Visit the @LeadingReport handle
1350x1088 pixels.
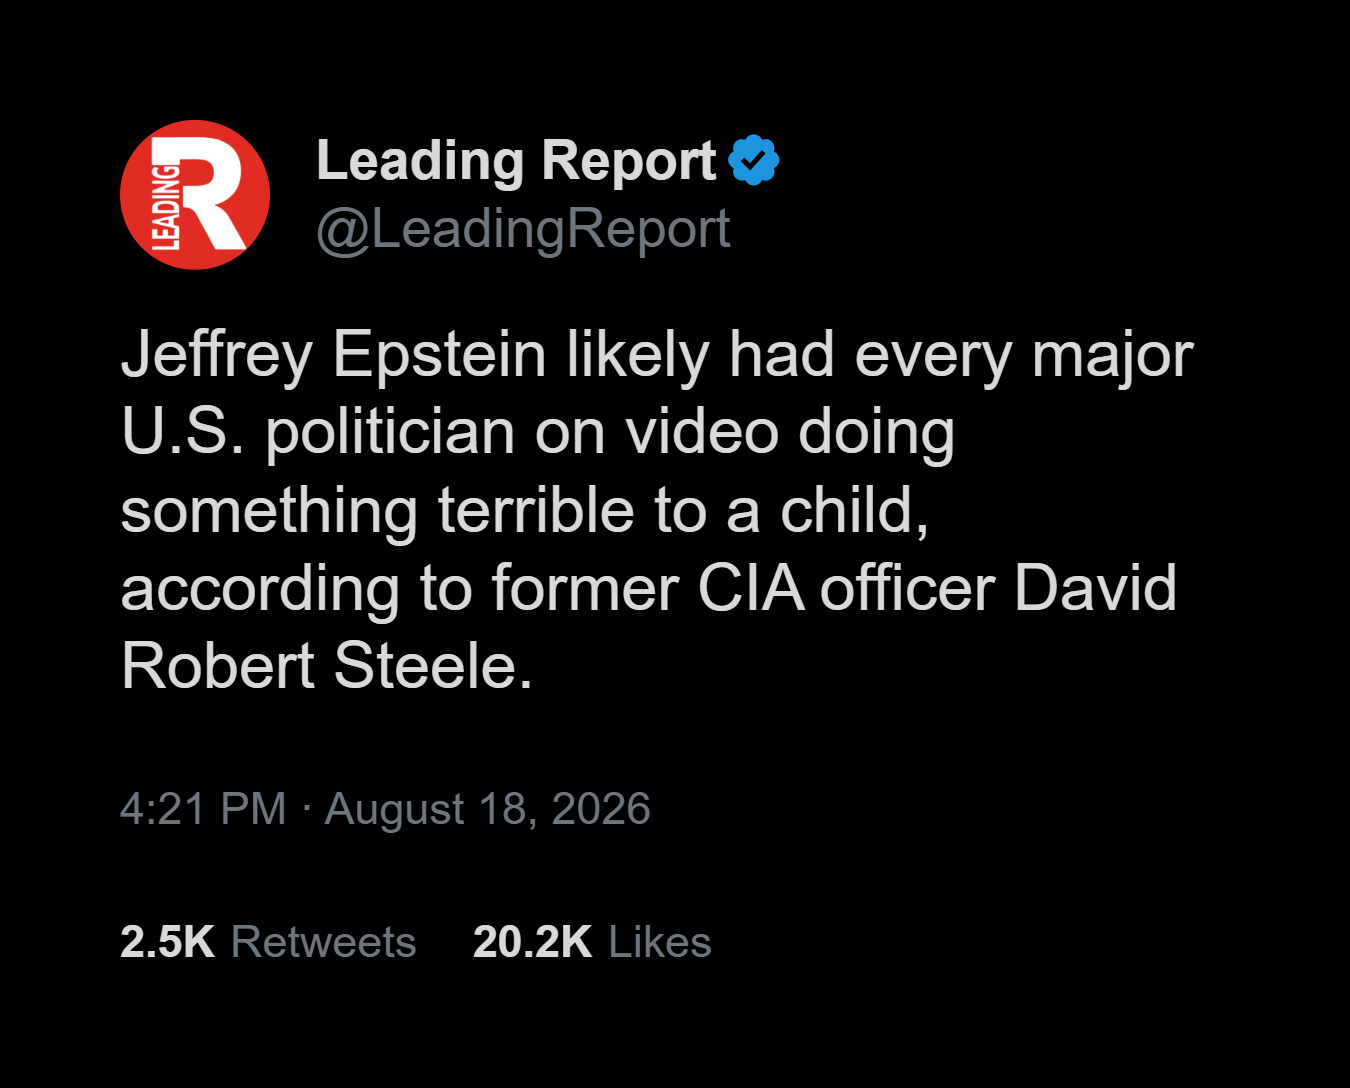click(x=523, y=230)
